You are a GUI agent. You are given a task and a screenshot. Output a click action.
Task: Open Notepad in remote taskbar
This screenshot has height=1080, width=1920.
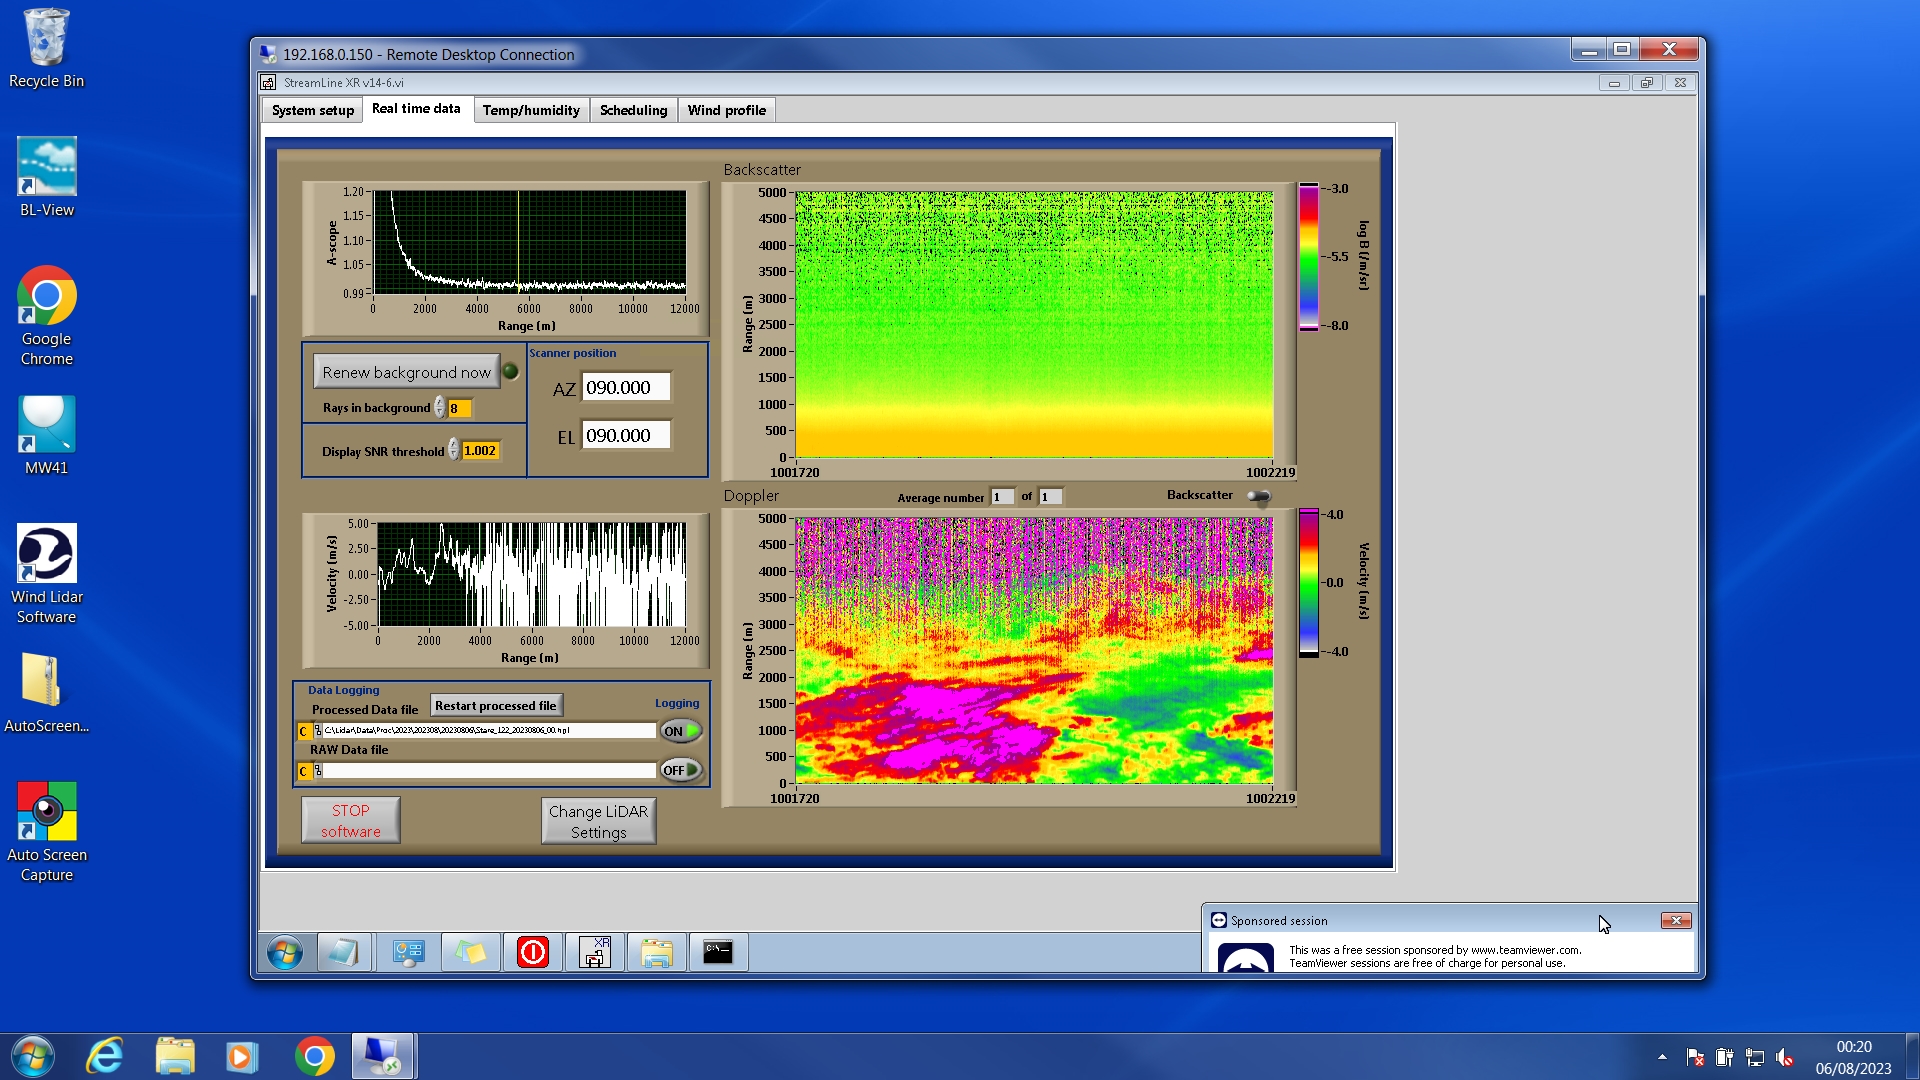coord(344,952)
